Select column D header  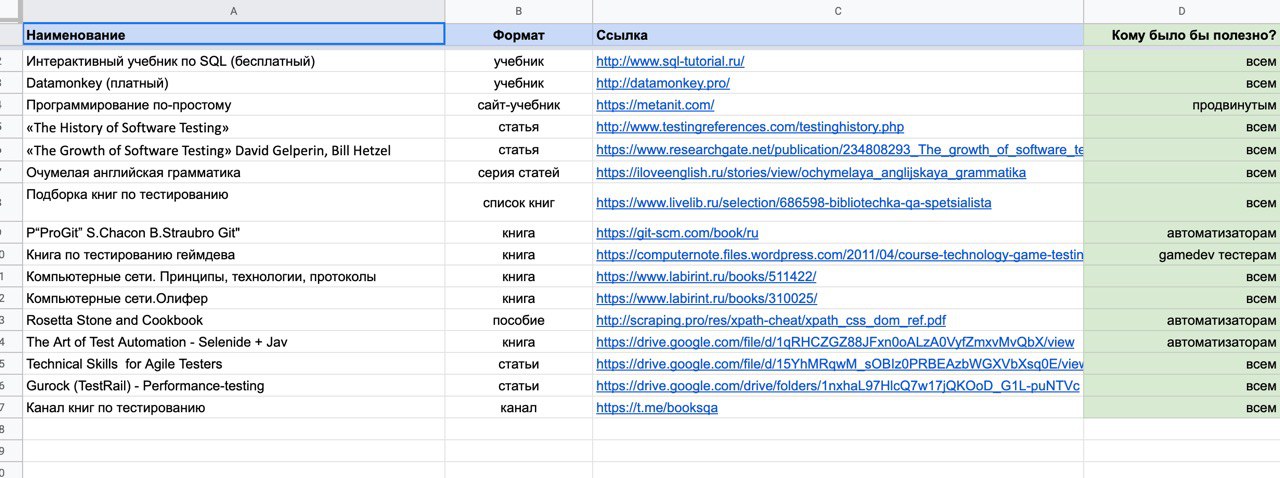[1182, 11]
